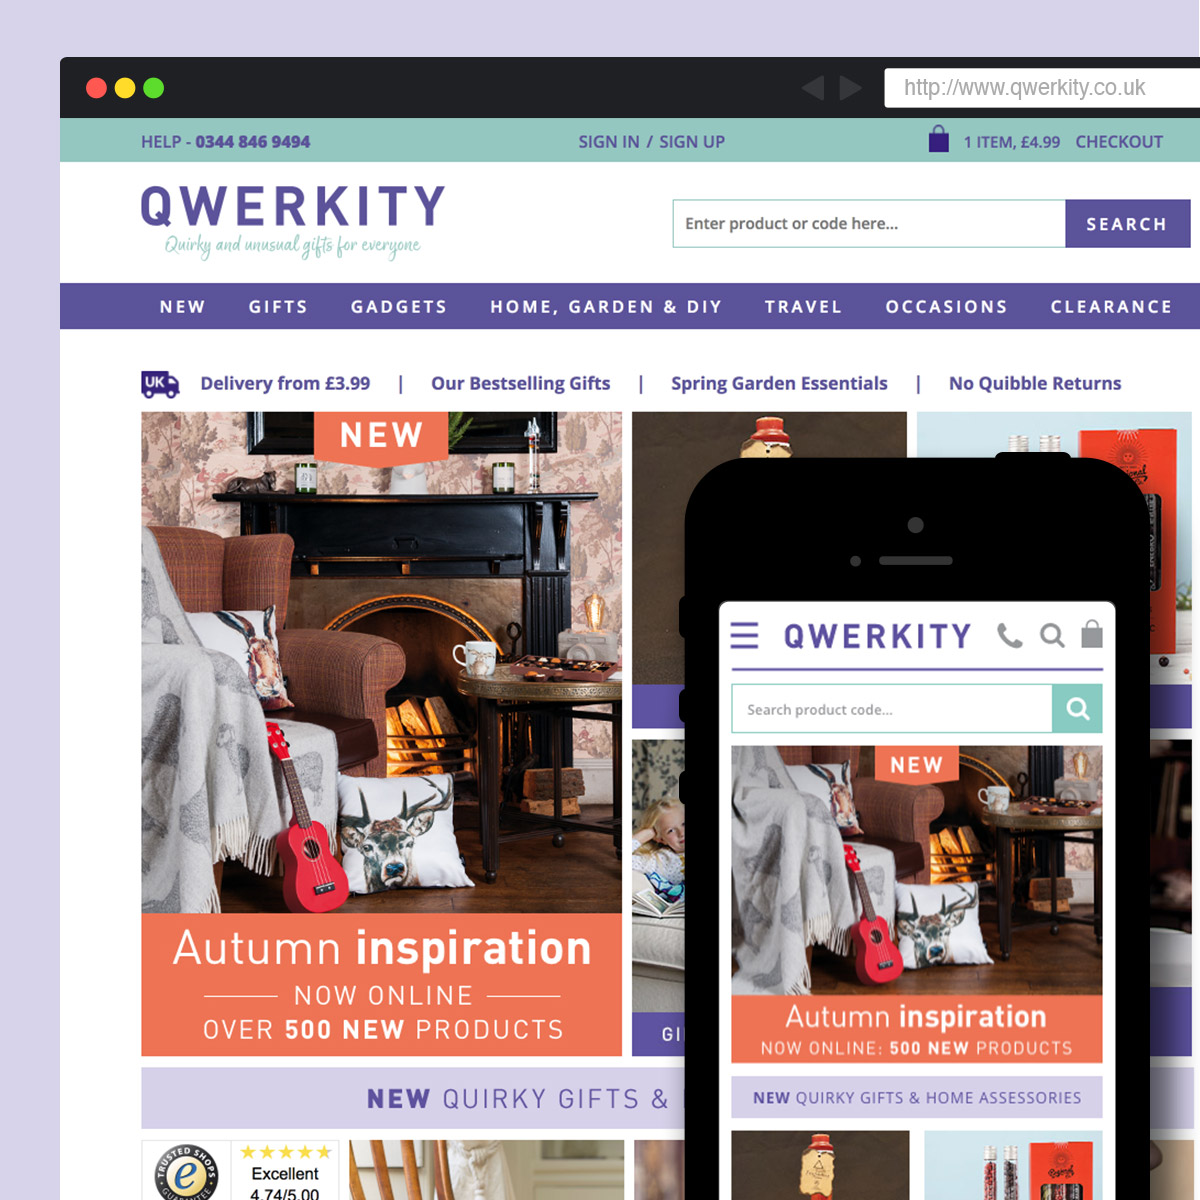
Task: Tap the phone call icon on mobile header
Action: coord(1010,635)
